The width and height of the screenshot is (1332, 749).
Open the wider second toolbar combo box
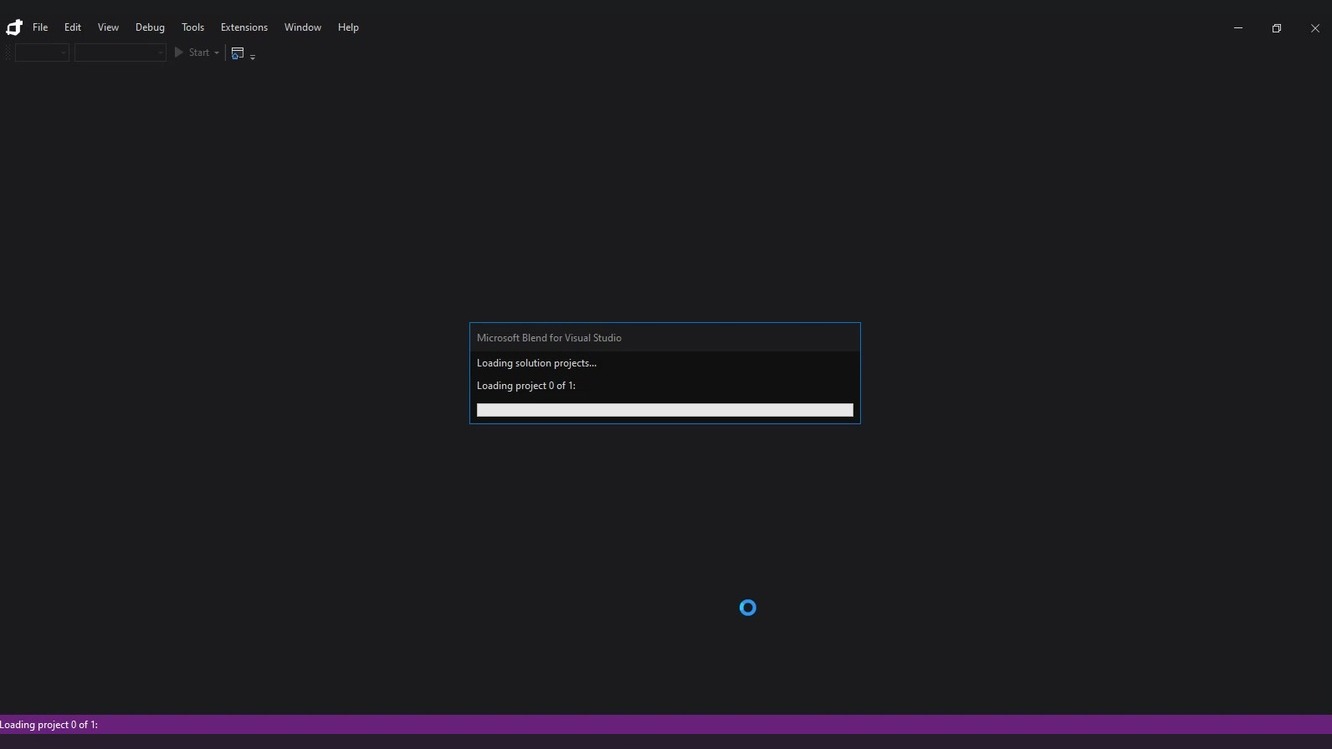(x=120, y=53)
